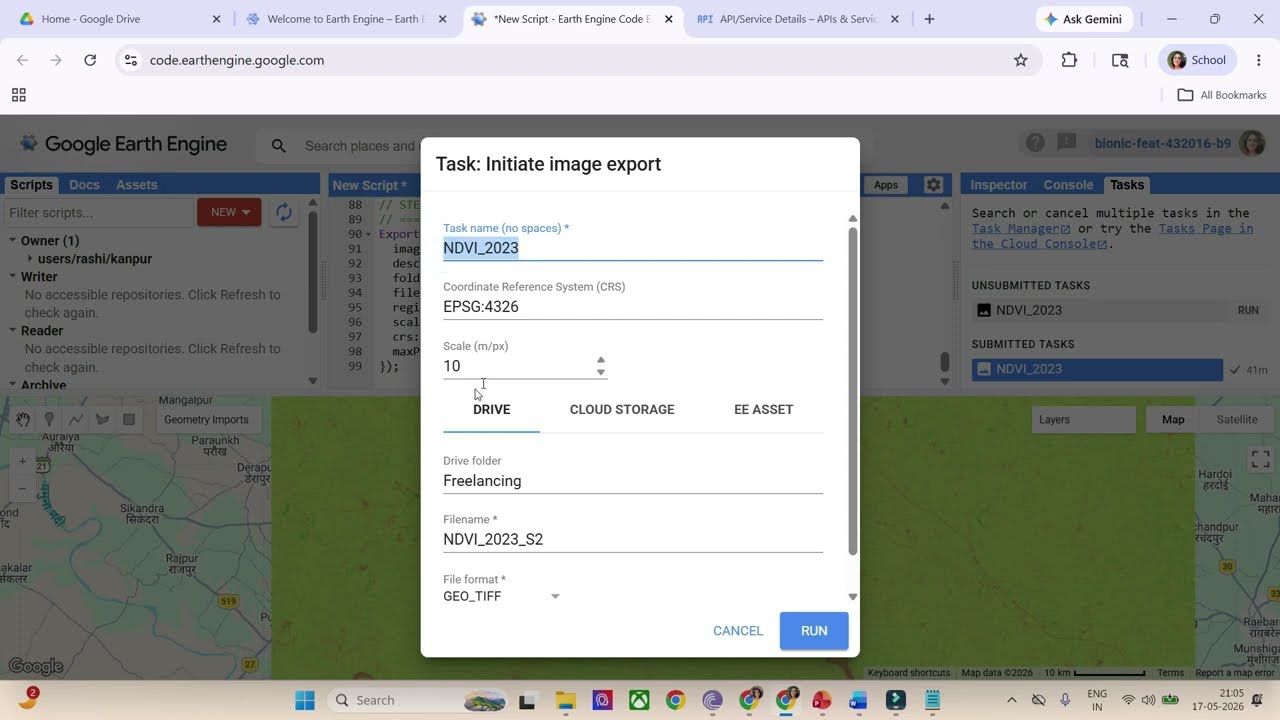This screenshot has height=720, width=1280.
Task: Switch map to Satellite view
Action: (x=1237, y=420)
